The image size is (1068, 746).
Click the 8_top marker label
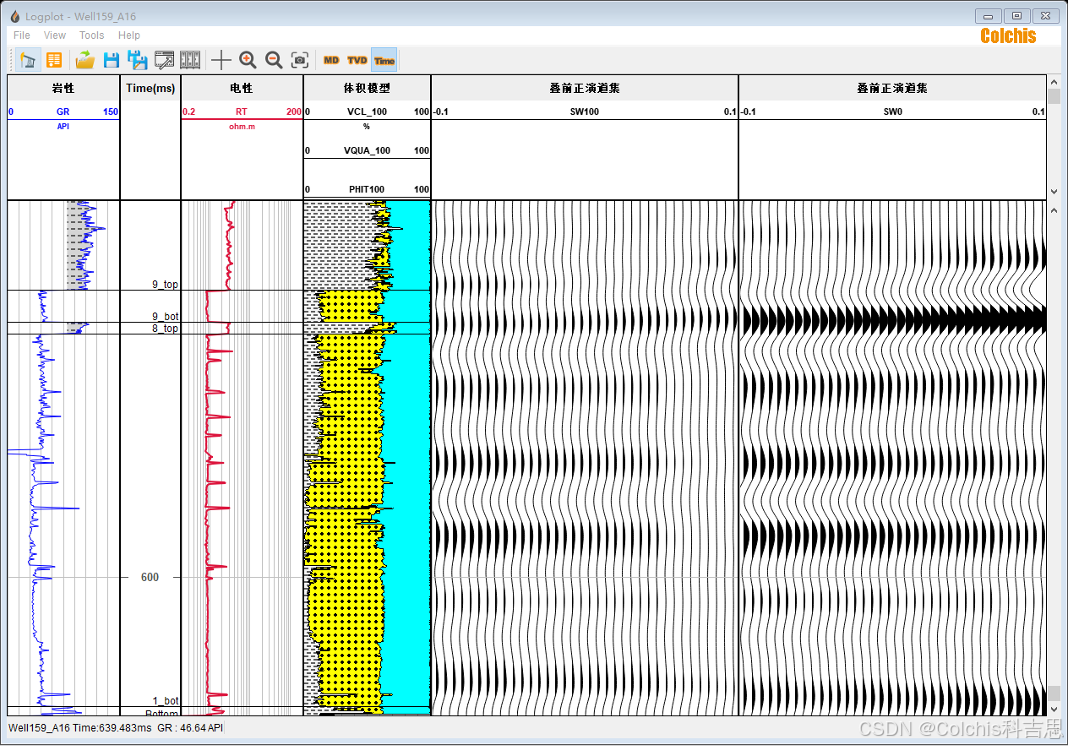(x=165, y=328)
